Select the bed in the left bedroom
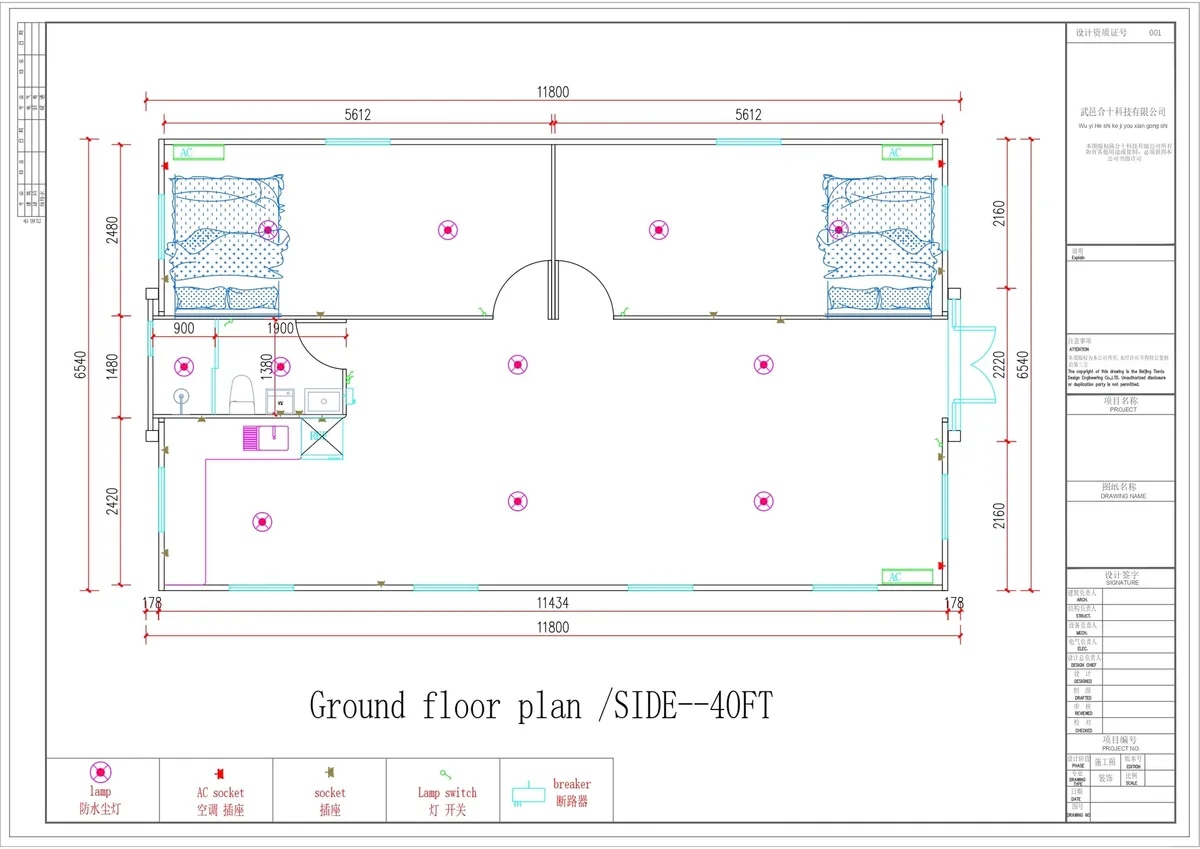 coord(227,243)
